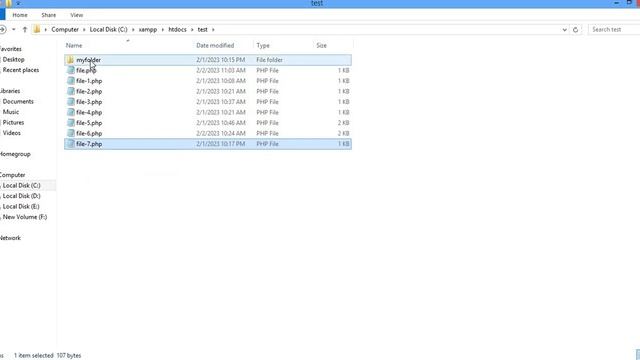Image resolution: width=640 pixels, height=360 pixels.
Task: Select Homegroup in the navigation pane
Action: (15, 154)
